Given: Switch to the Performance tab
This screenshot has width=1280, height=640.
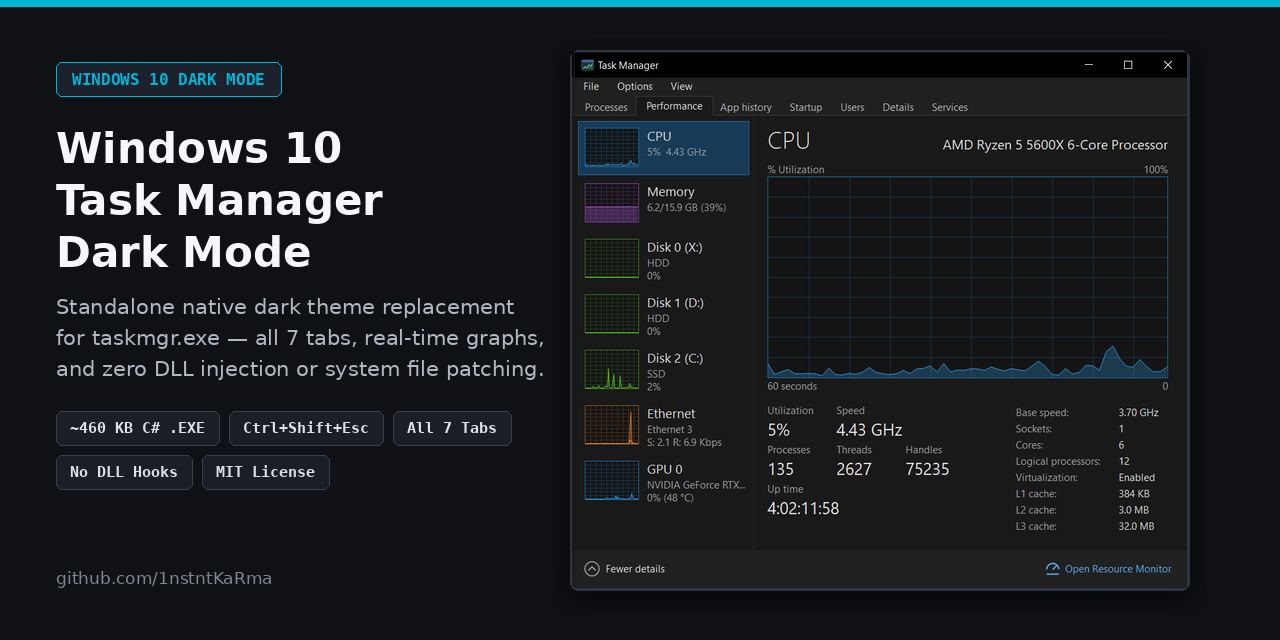Looking at the screenshot, I should (x=674, y=106).
